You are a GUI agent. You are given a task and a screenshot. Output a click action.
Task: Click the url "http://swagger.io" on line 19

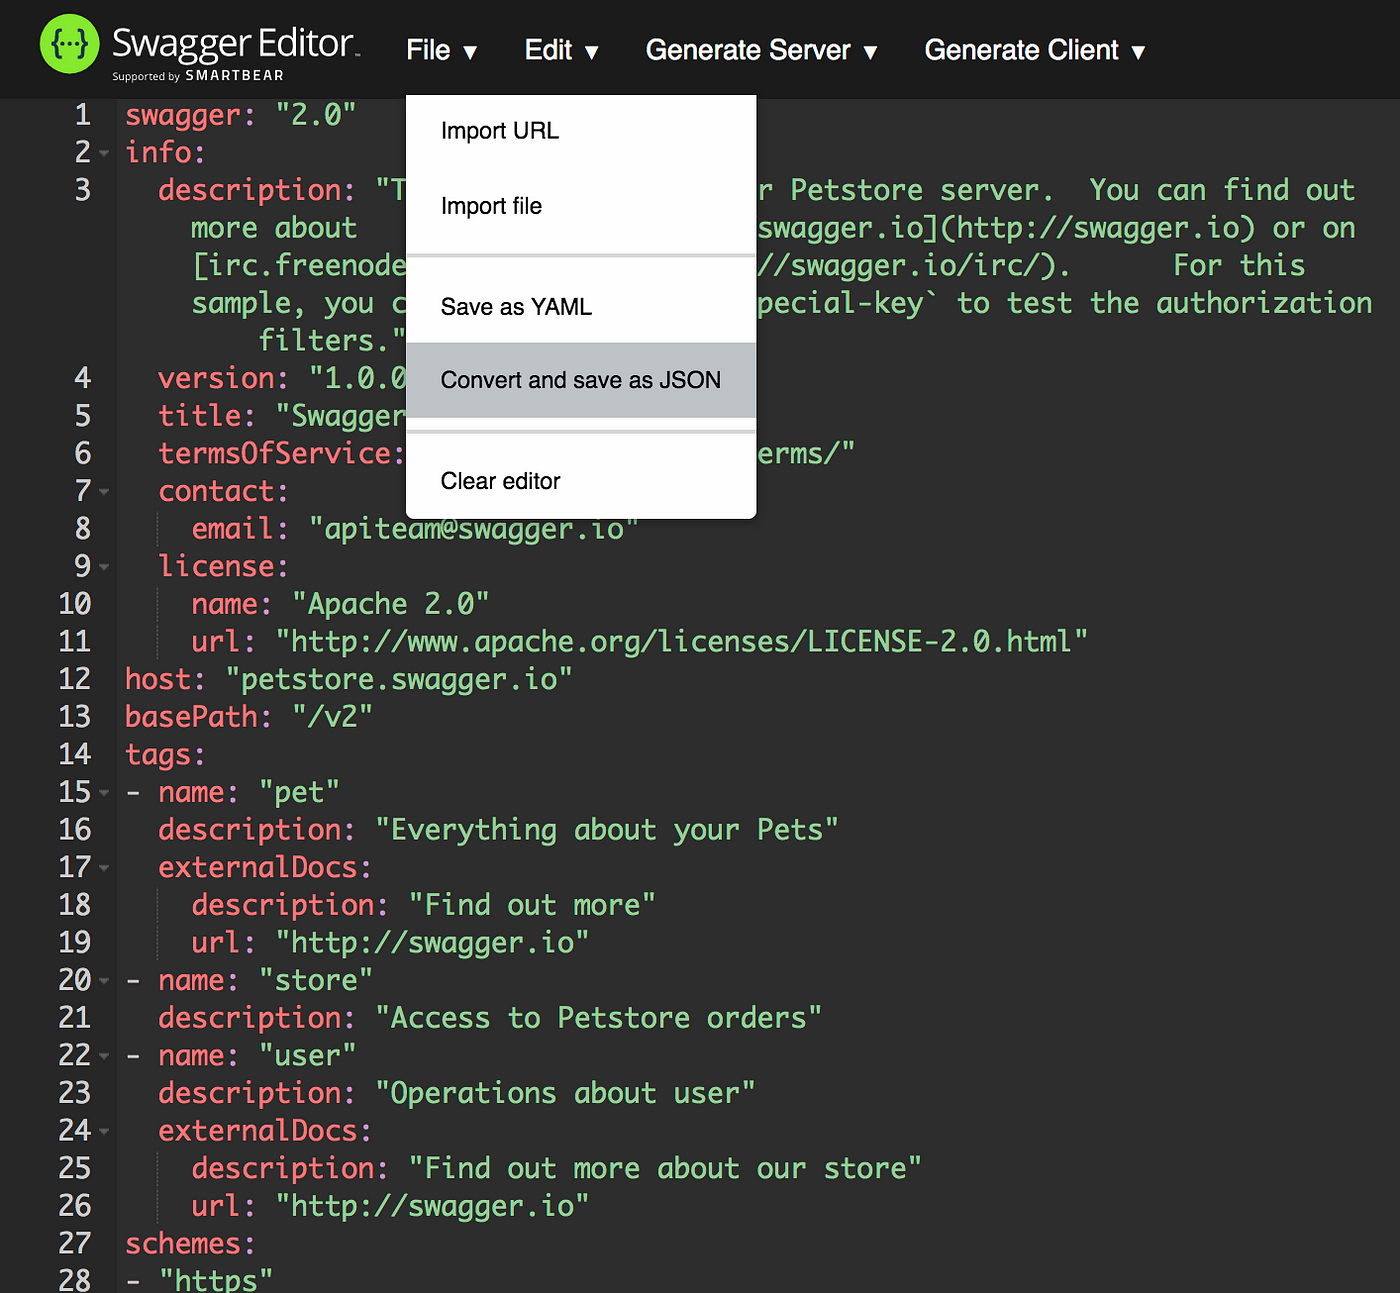[432, 942]
